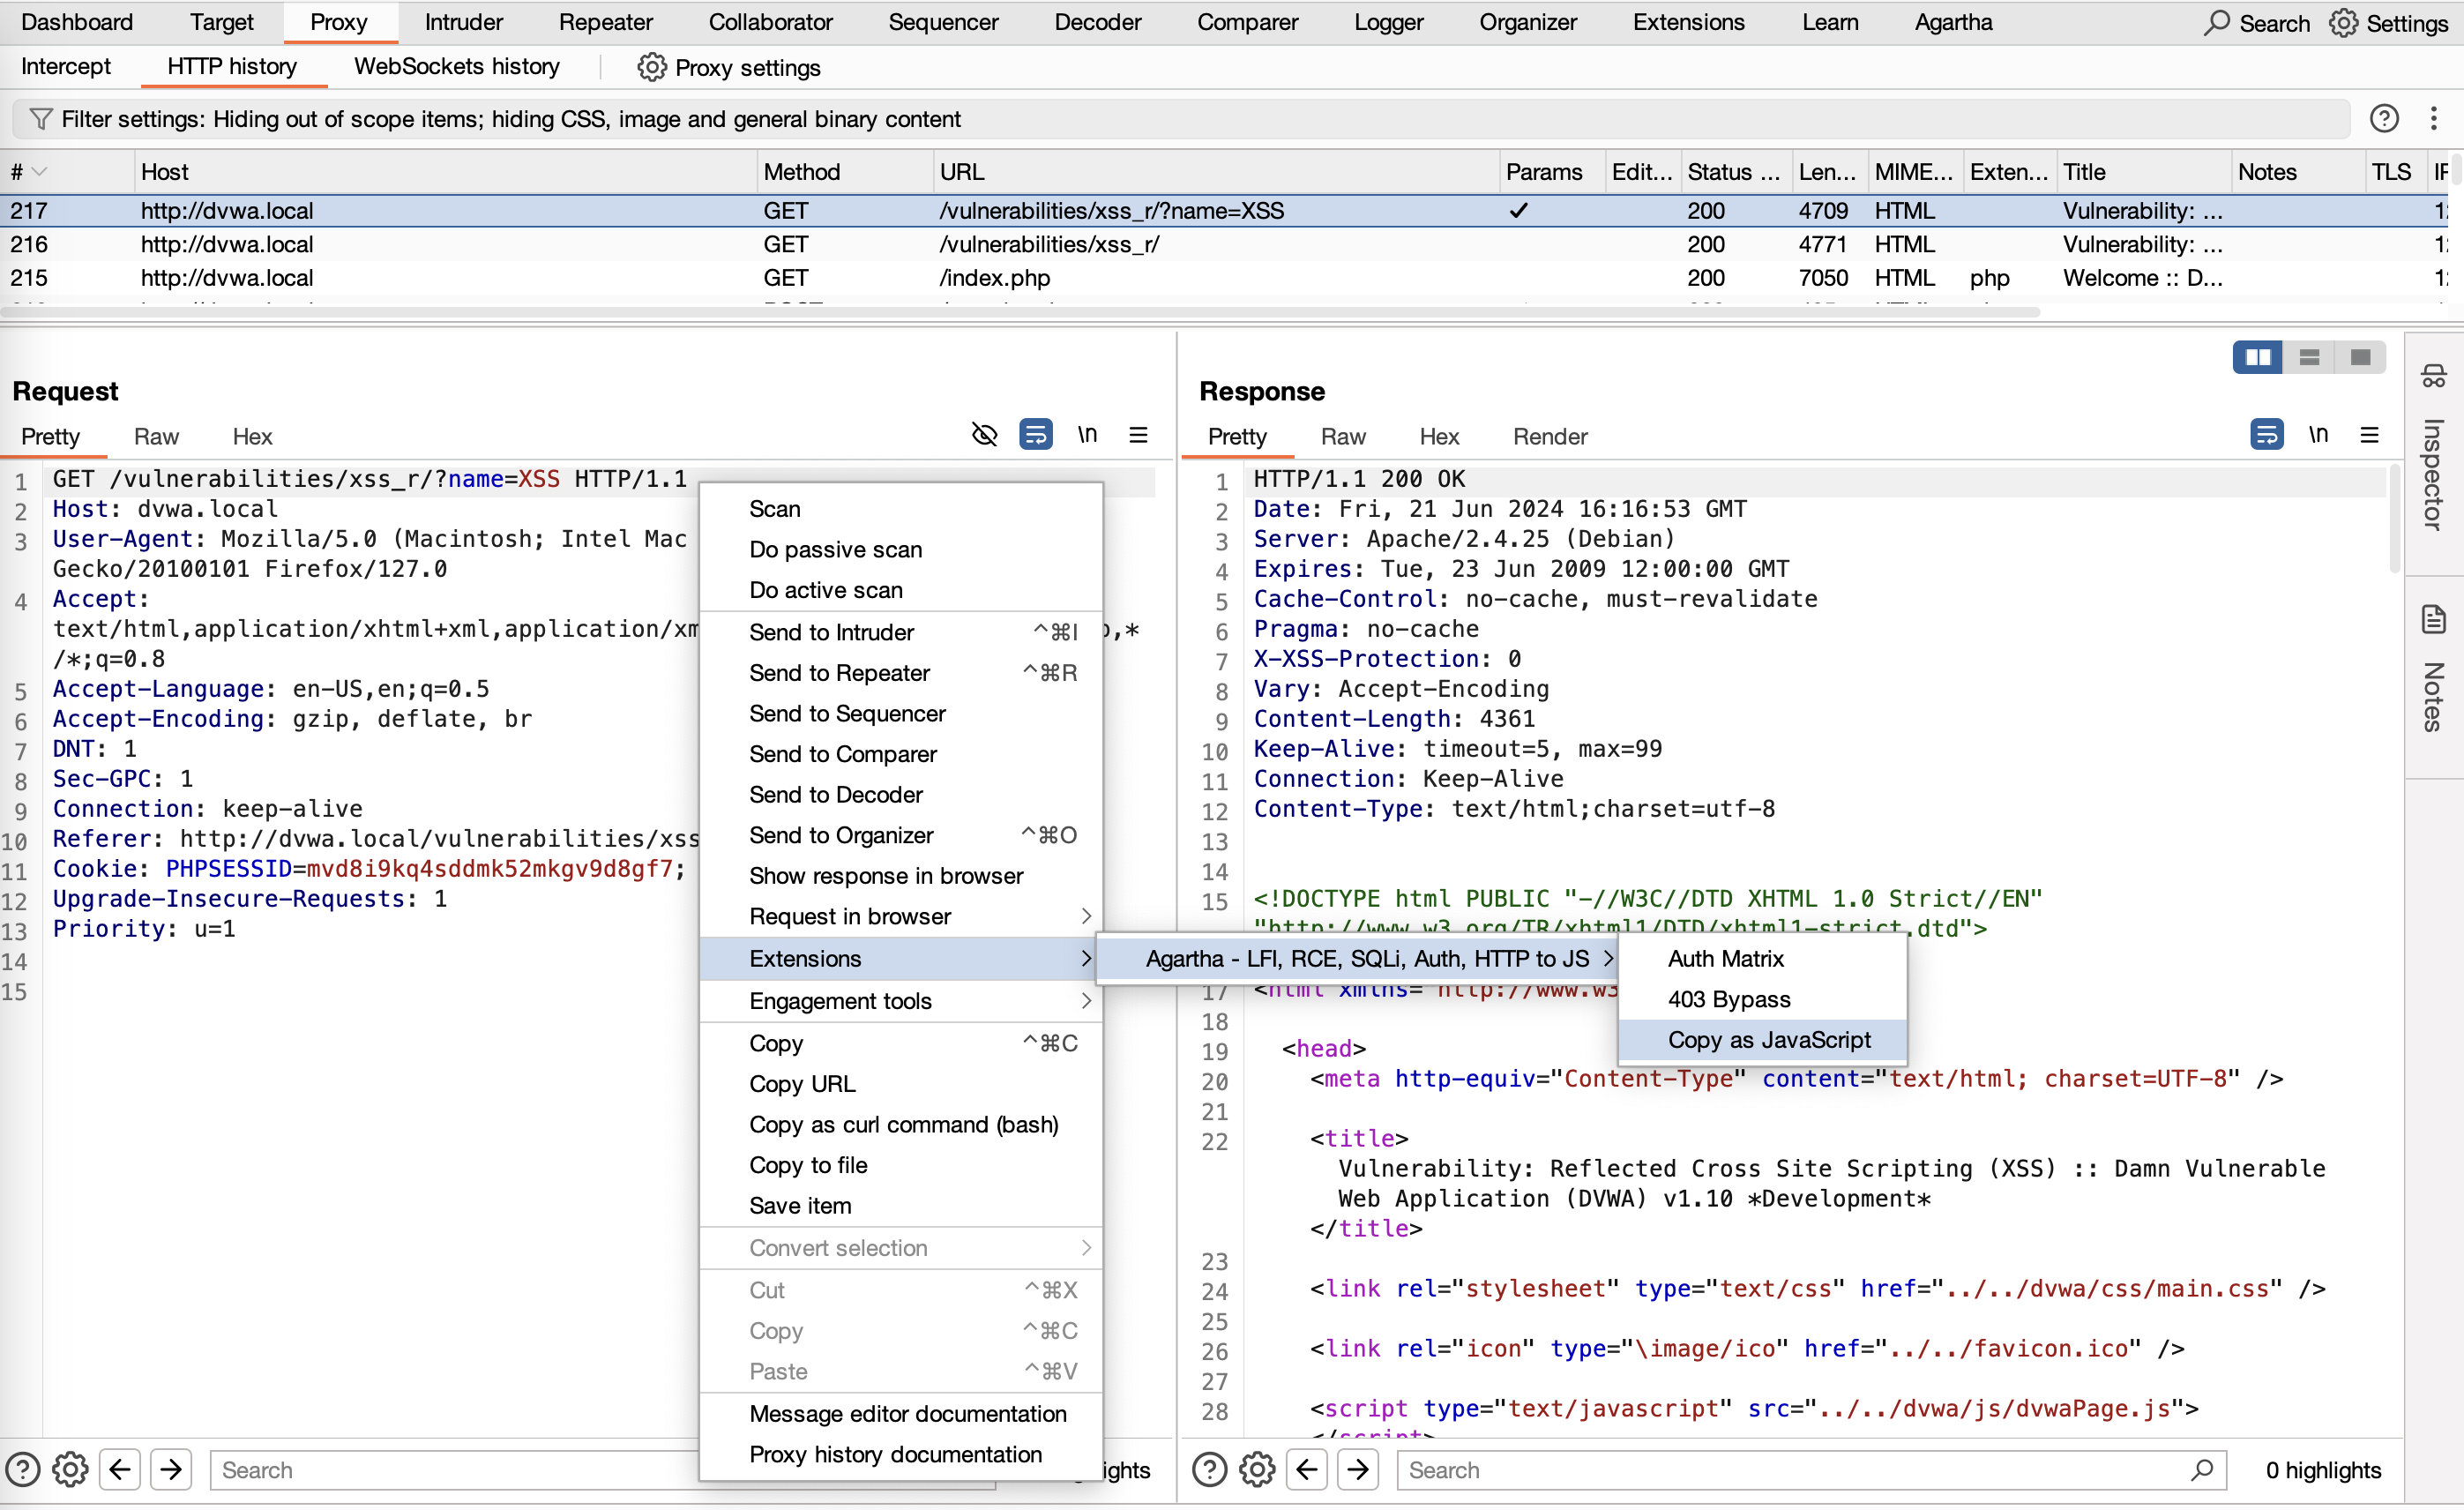Viewport: 2464px width, 1510px height.
Task: Open Proxy settings gear
Action: pos(651,67)
